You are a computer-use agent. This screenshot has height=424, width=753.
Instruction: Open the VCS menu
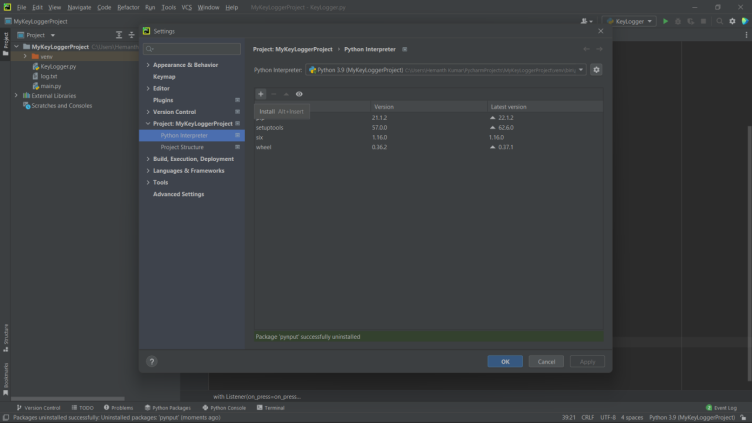pos(186,7)
